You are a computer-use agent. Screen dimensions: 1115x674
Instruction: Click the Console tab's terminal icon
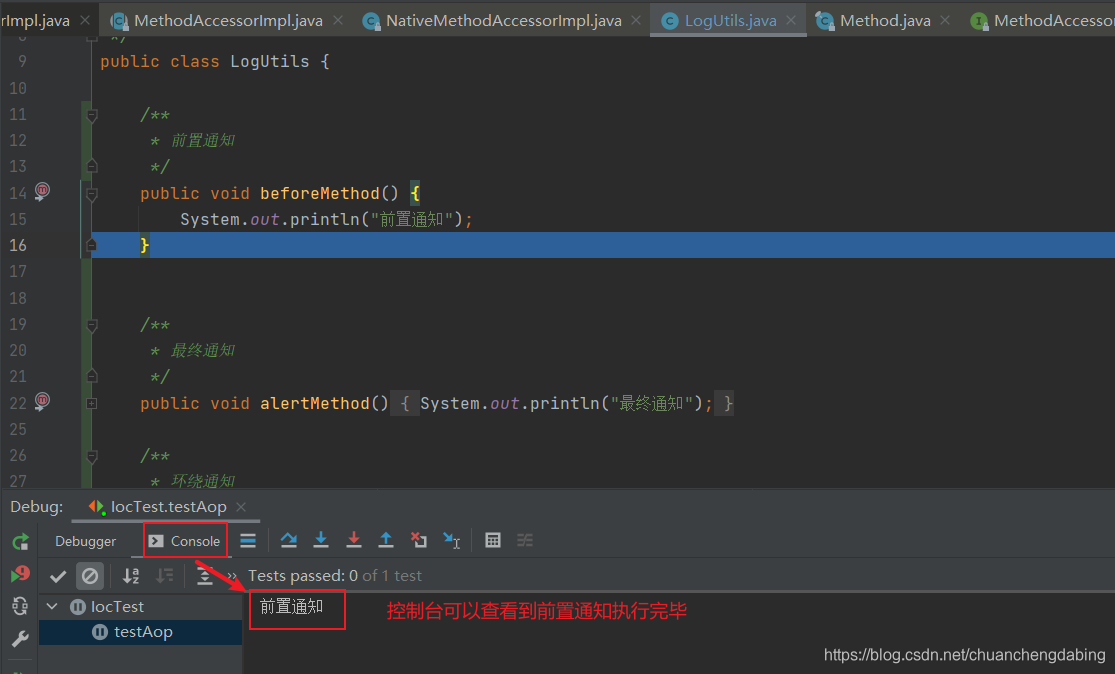coord(156,541)
